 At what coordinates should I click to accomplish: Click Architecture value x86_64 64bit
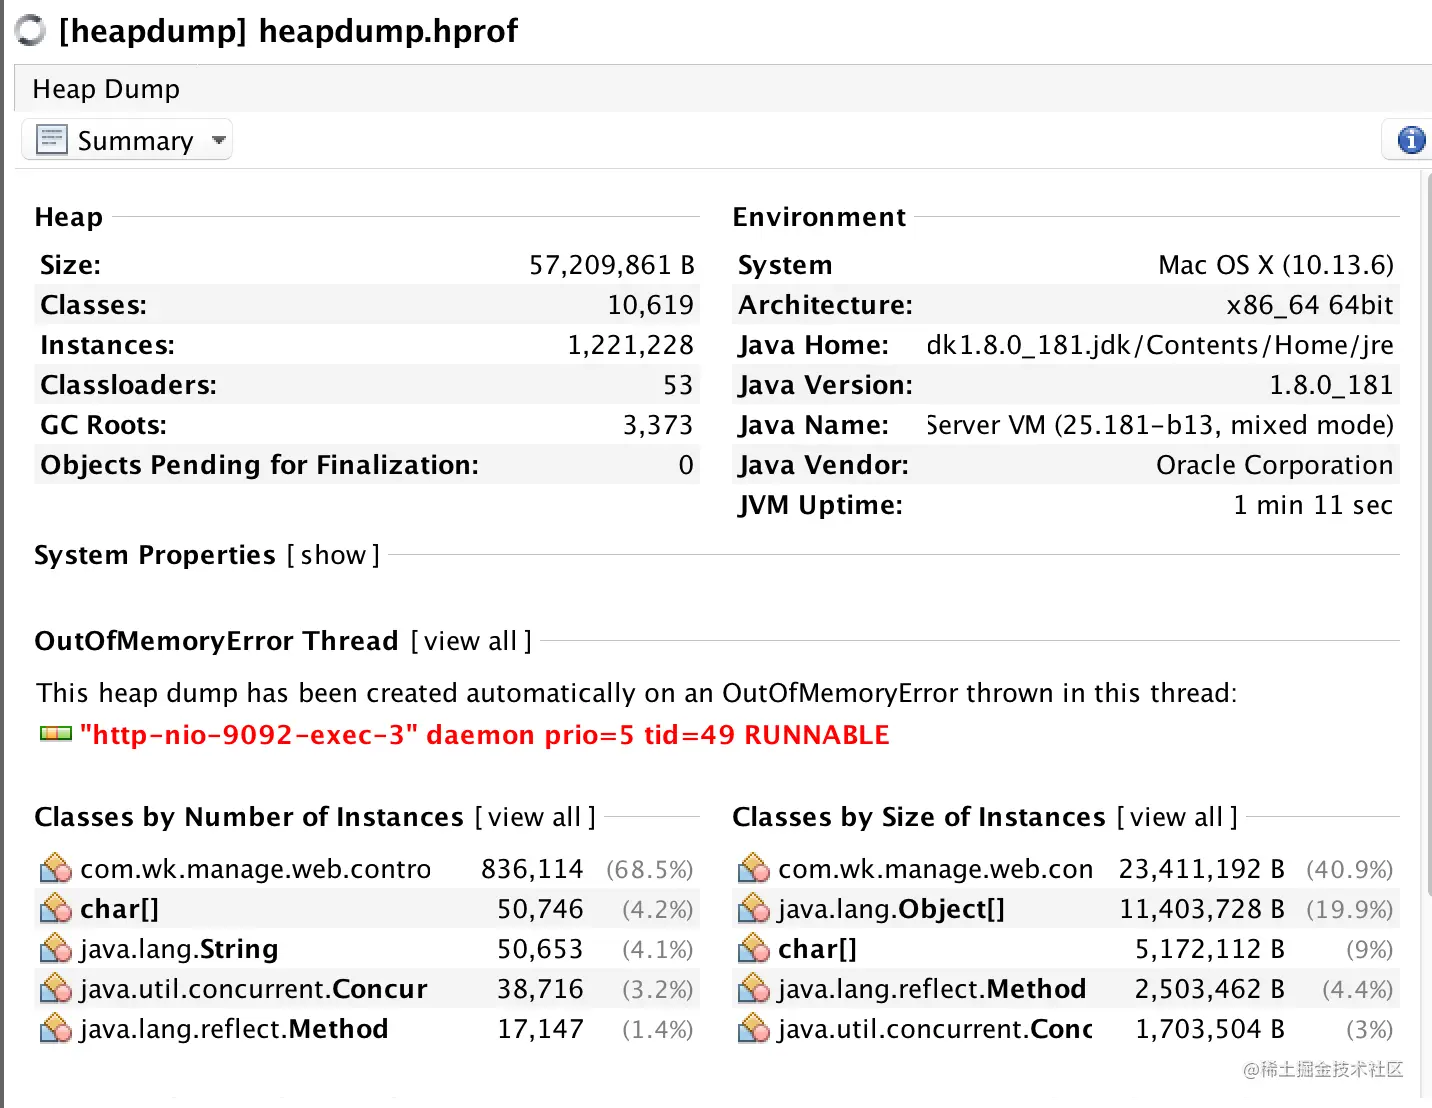pos(1310,305)
